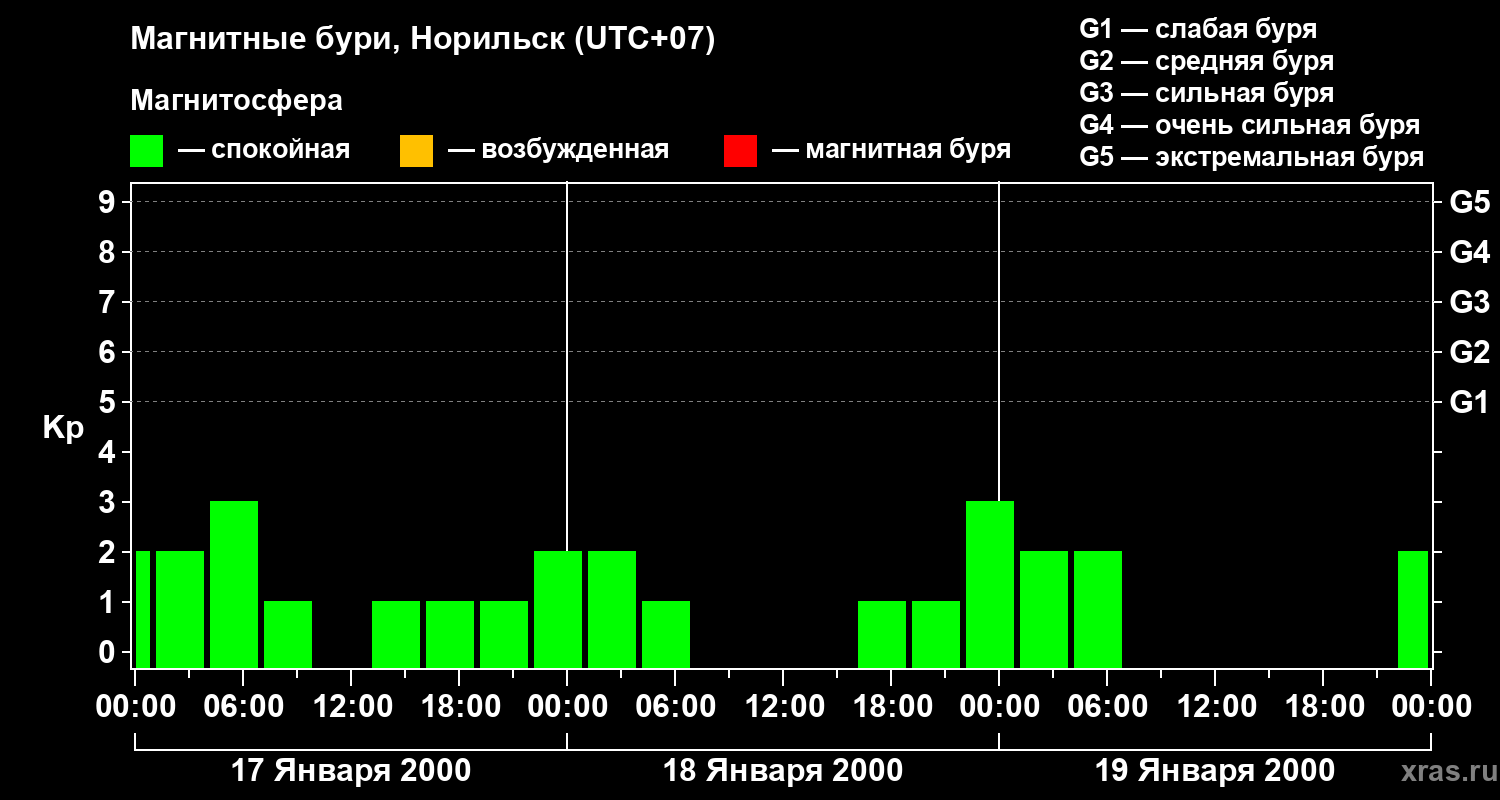The width and height of the screenshot is (1500, 800).
Task: Click the date label '19 Января 2000'
Action: click(1215, 771)
